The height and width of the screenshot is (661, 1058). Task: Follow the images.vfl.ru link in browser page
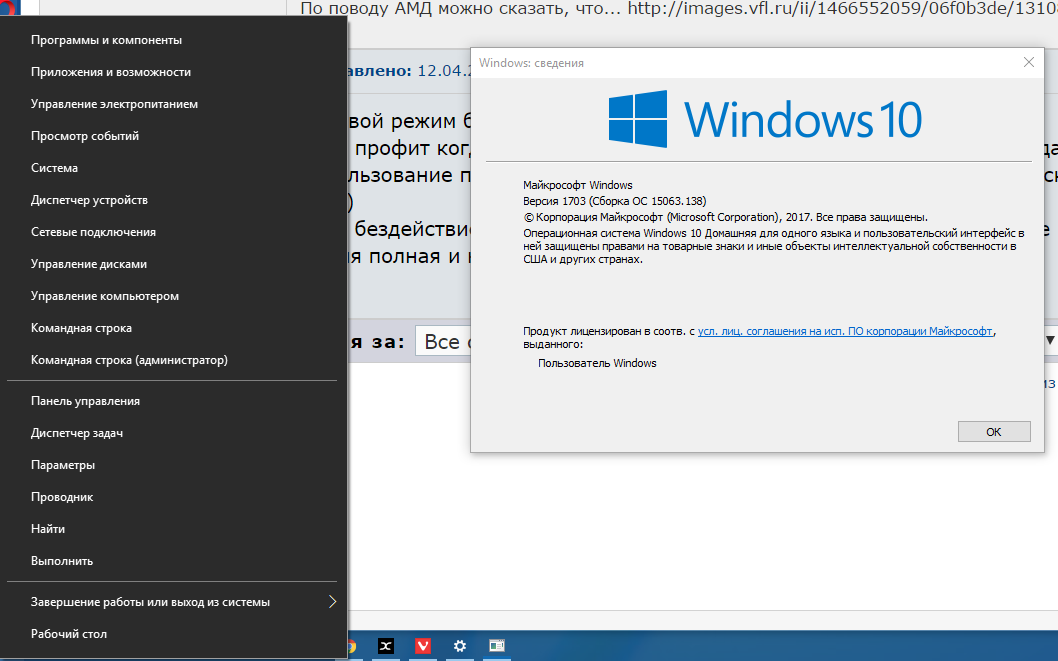pos(842,8)
